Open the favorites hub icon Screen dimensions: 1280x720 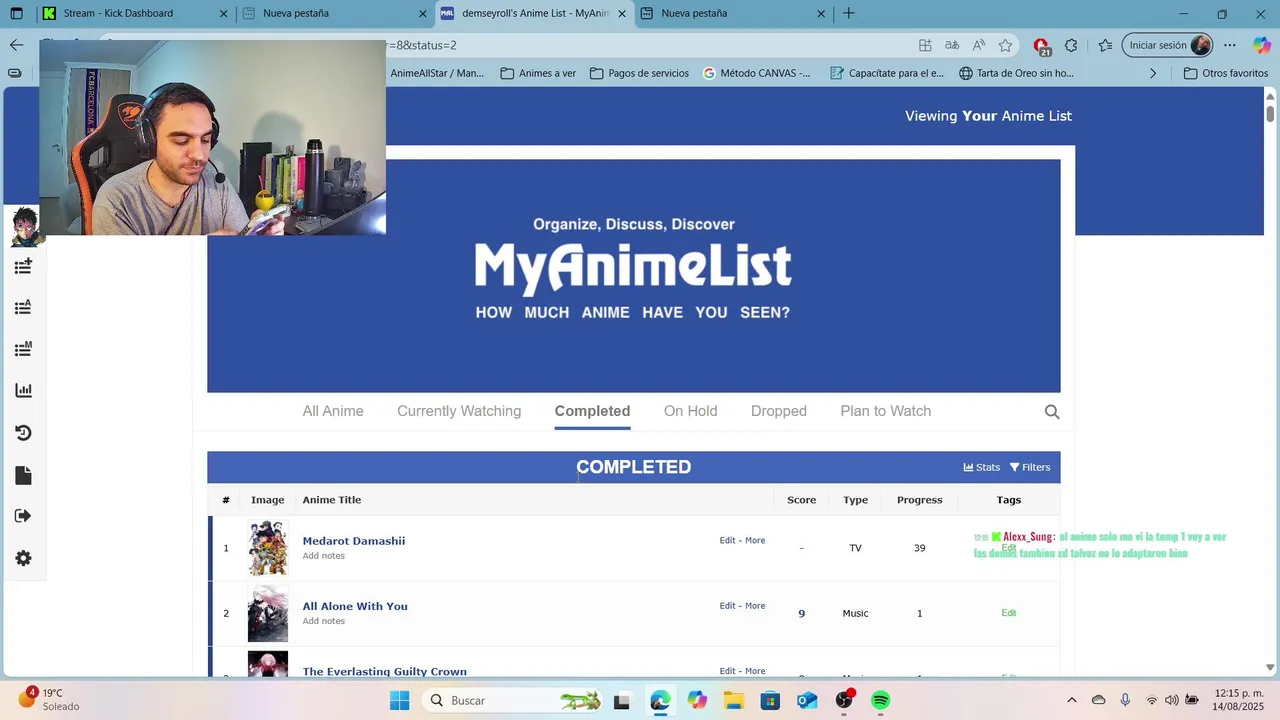(x=1105, y=45)
